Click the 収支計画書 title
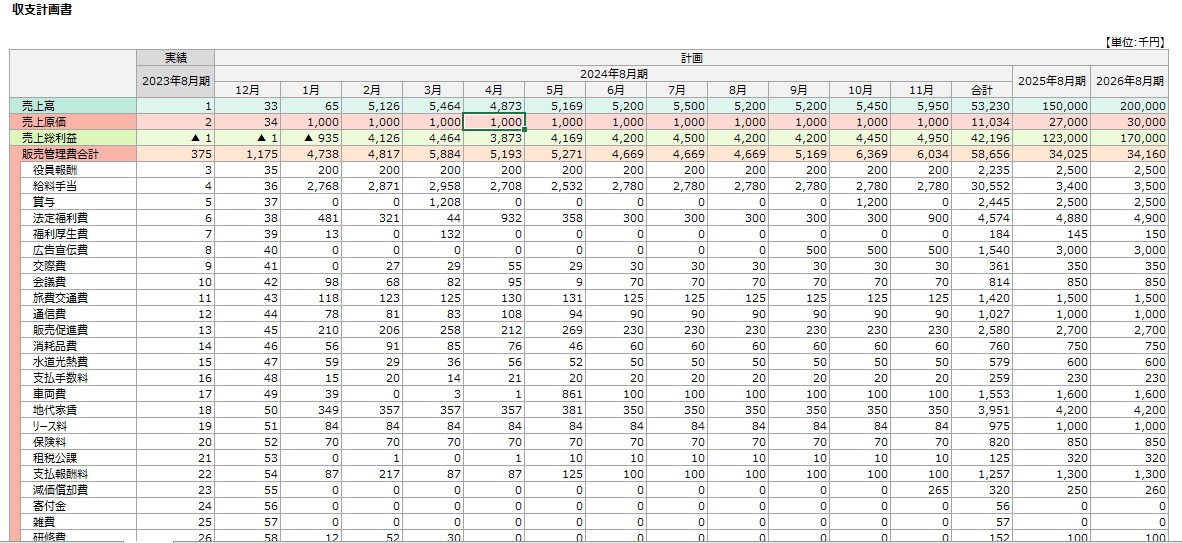Screen dimensions: 1182x543 coord(42,11)
